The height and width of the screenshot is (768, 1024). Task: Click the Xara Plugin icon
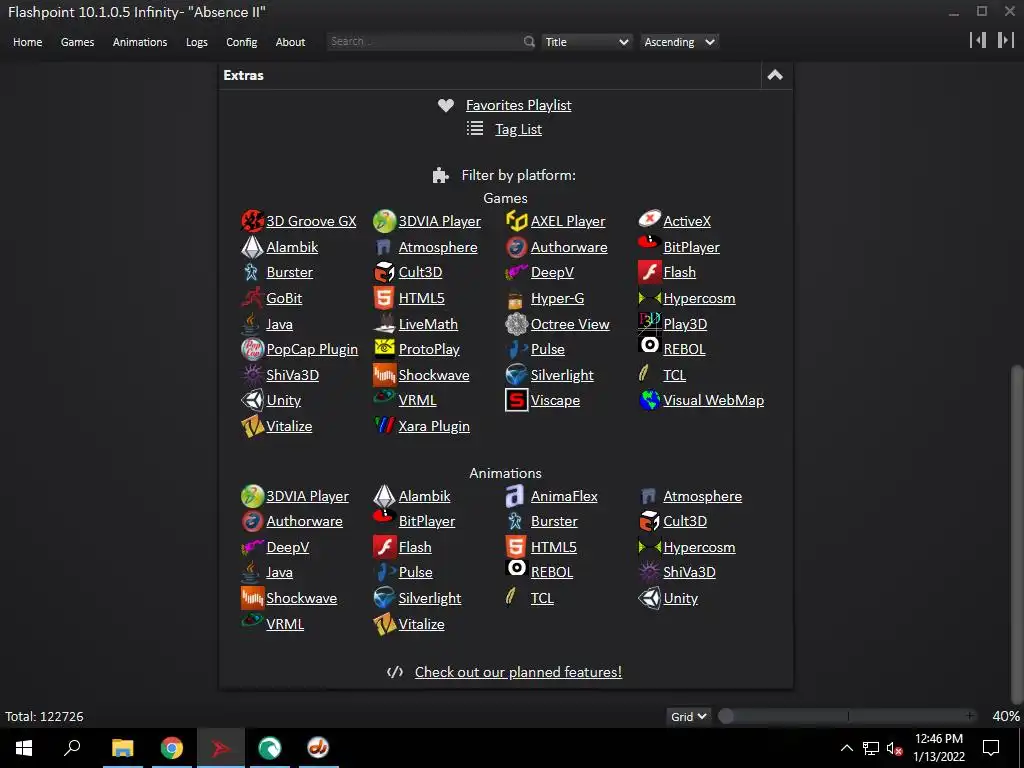coord(384,426)
